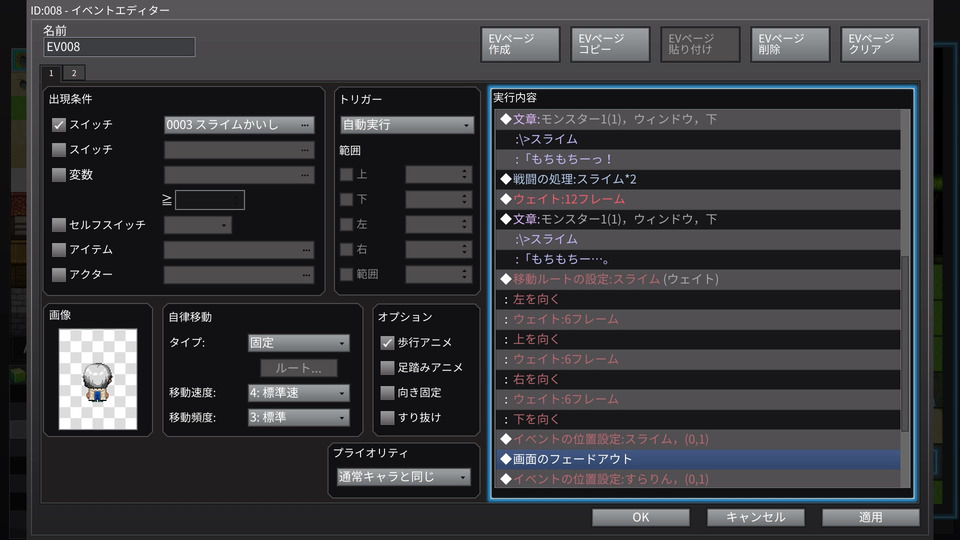Viewport: 960px width, 540px height.
Task: Switch to event page tab 1
Action: (x=51, y=73)
